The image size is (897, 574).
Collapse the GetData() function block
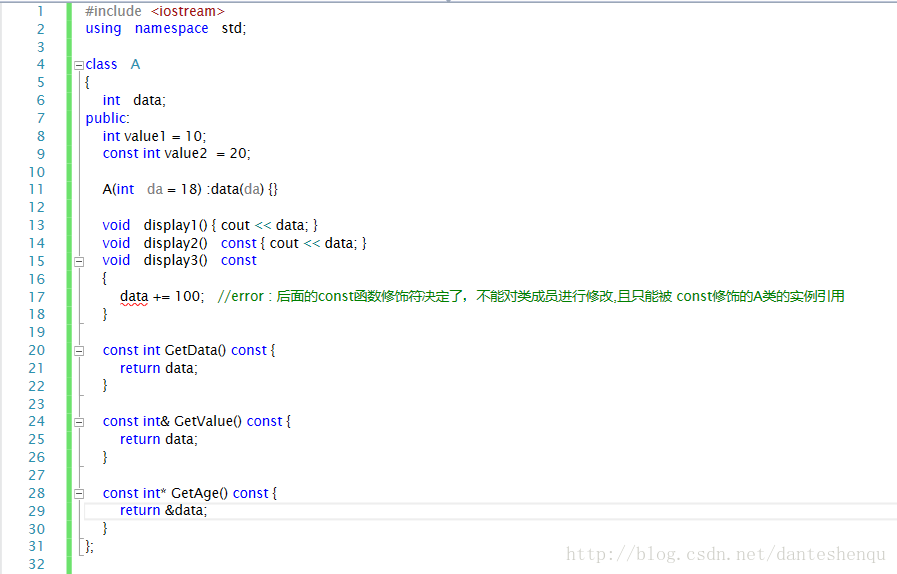(x=79, y=351)
